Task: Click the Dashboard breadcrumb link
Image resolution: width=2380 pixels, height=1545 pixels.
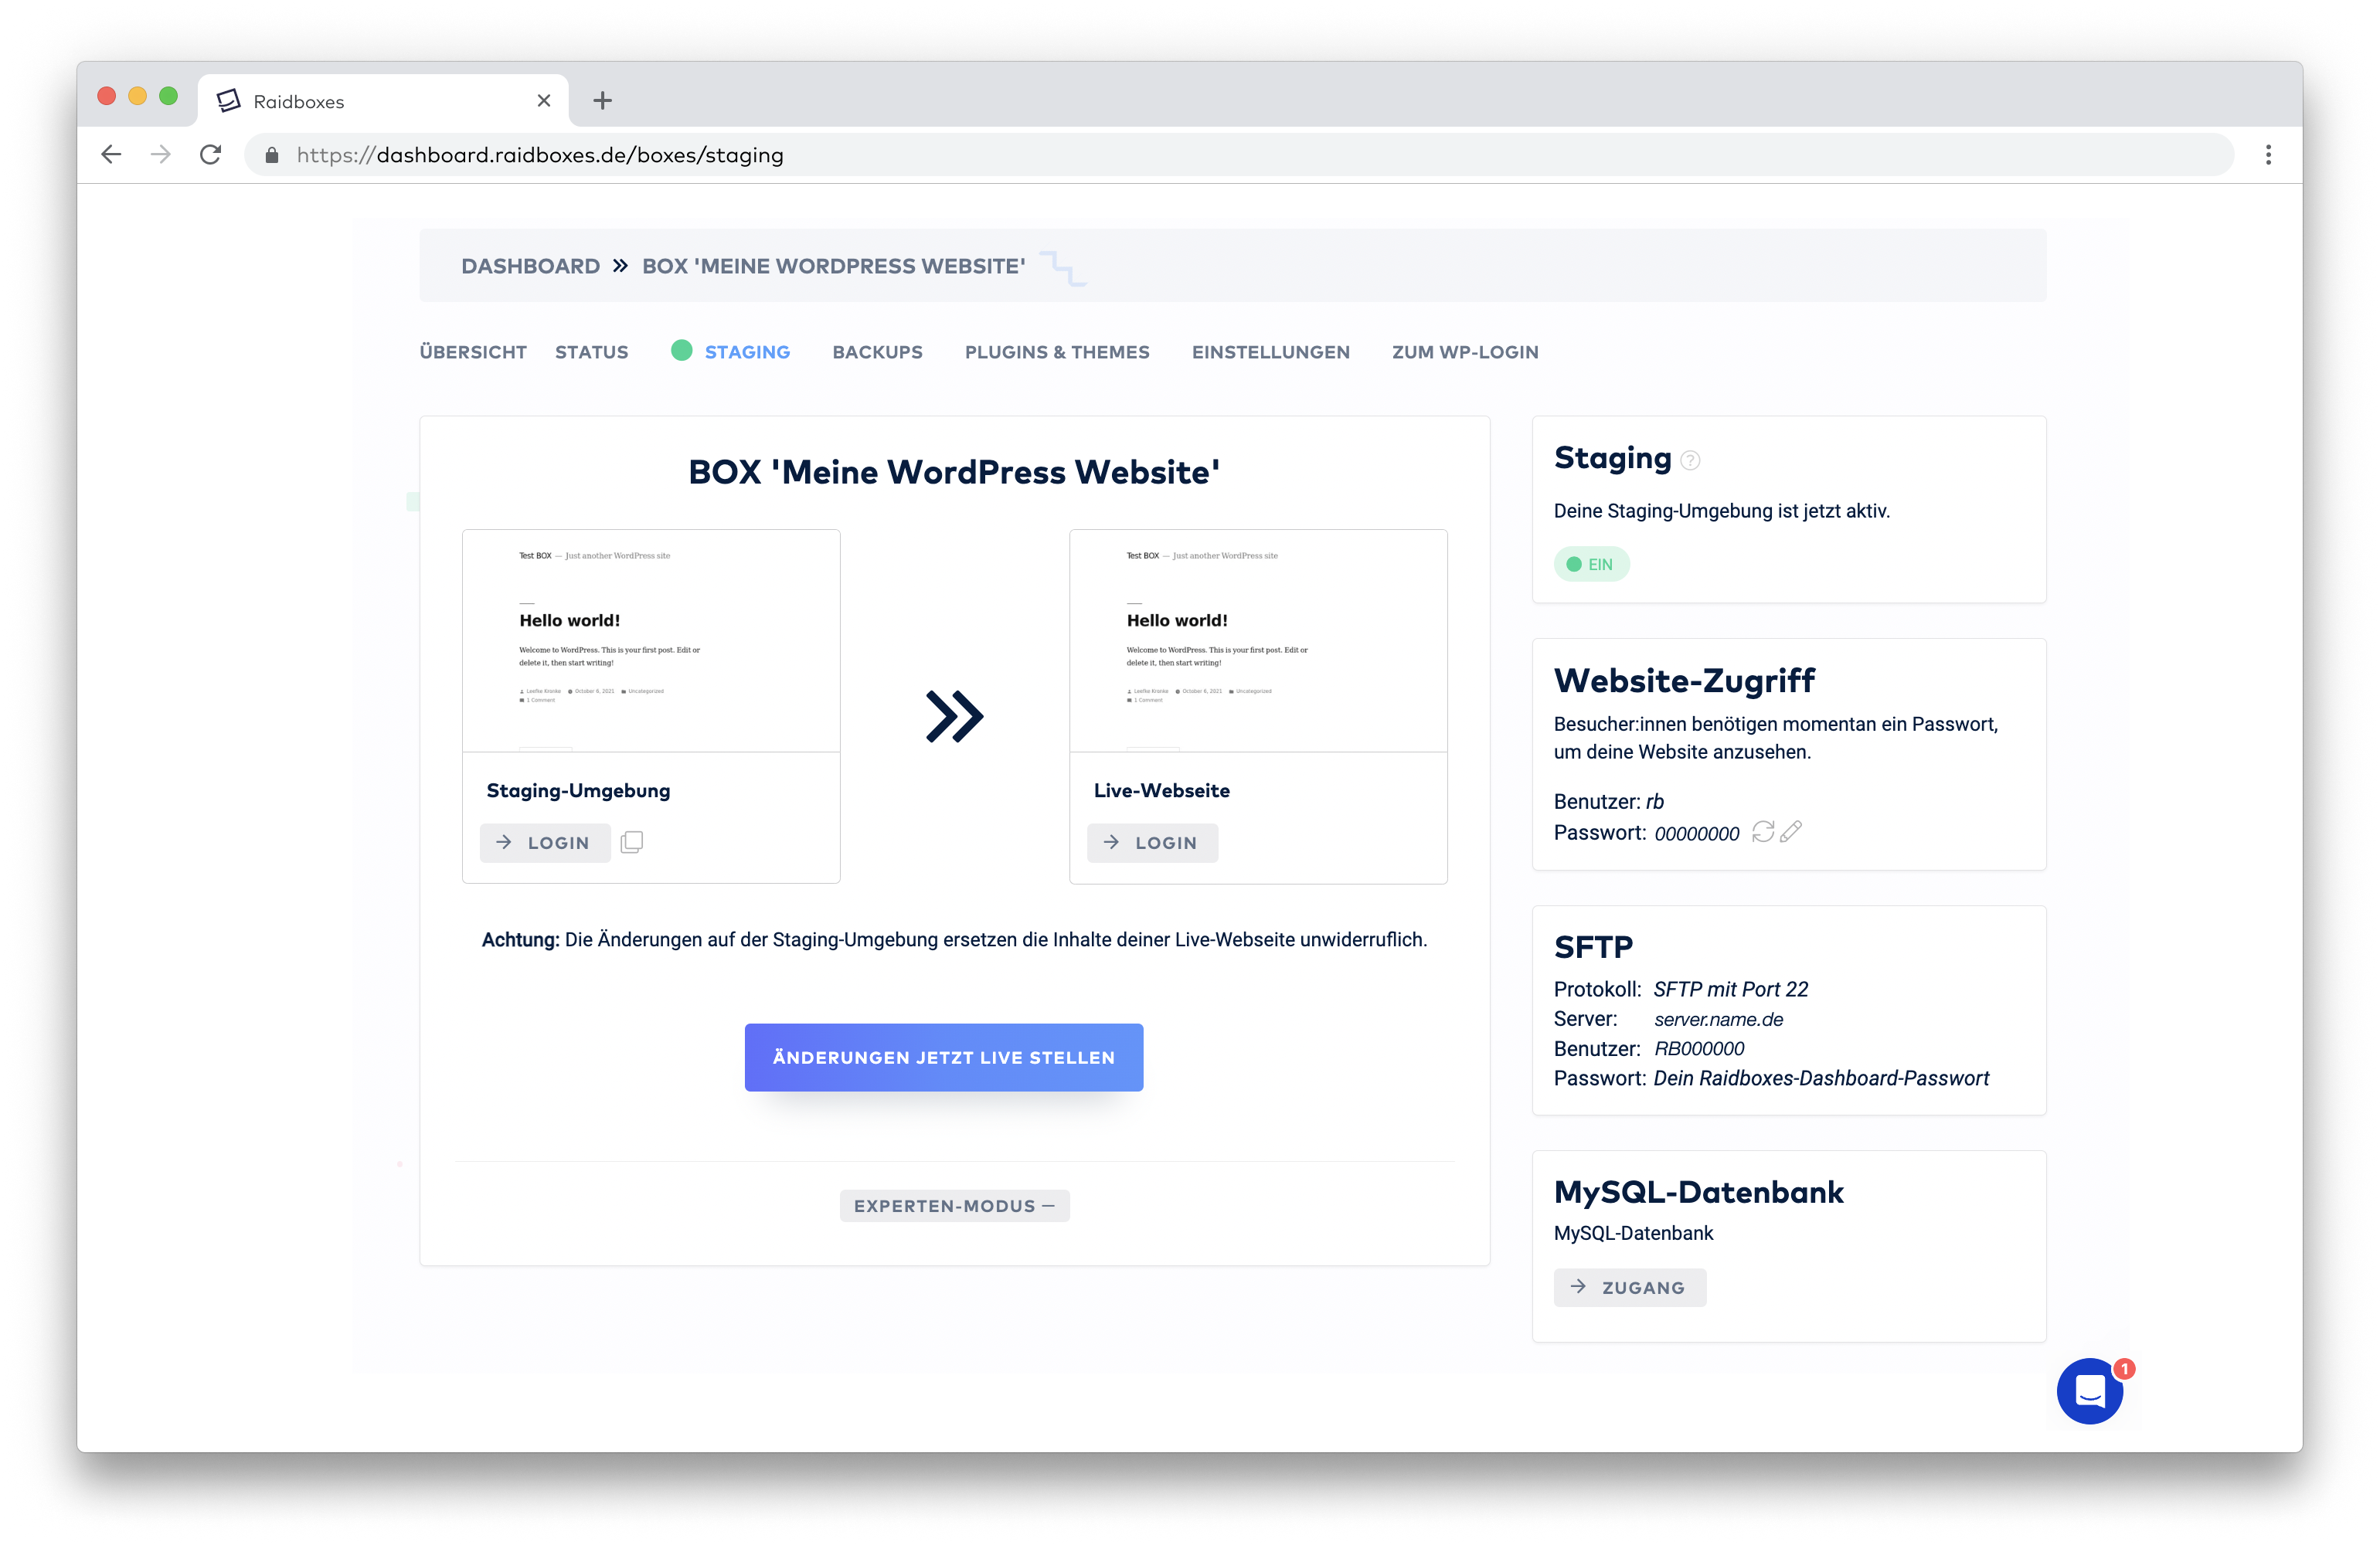Action: (530, 266)
